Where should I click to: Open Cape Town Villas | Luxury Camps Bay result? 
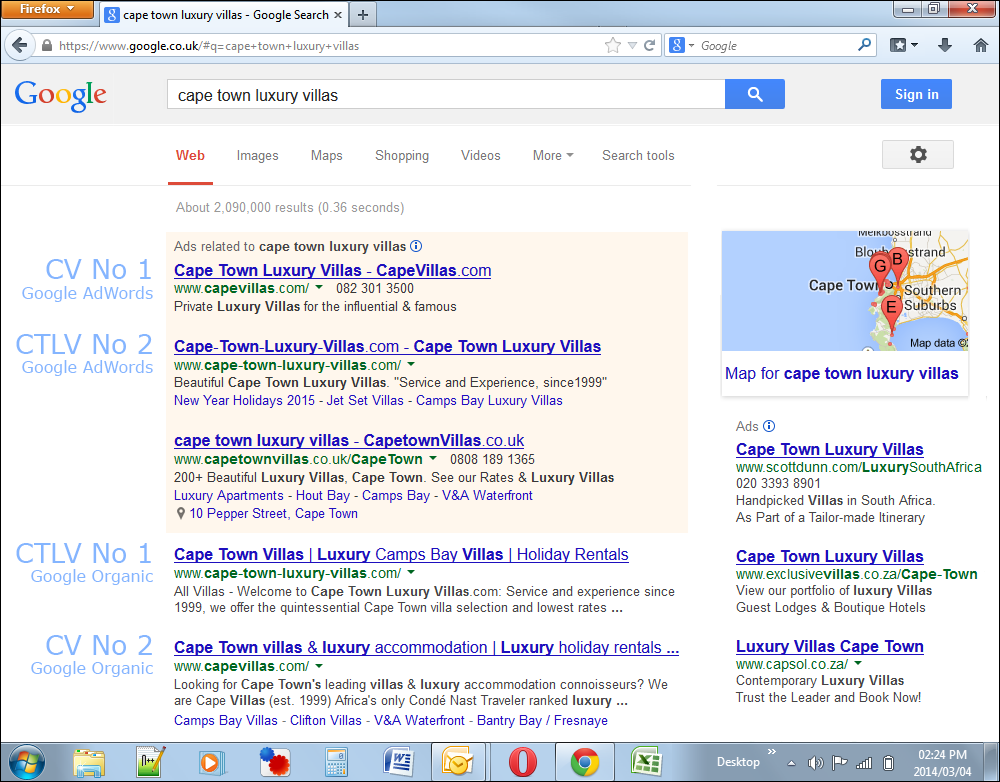[401, 555]
